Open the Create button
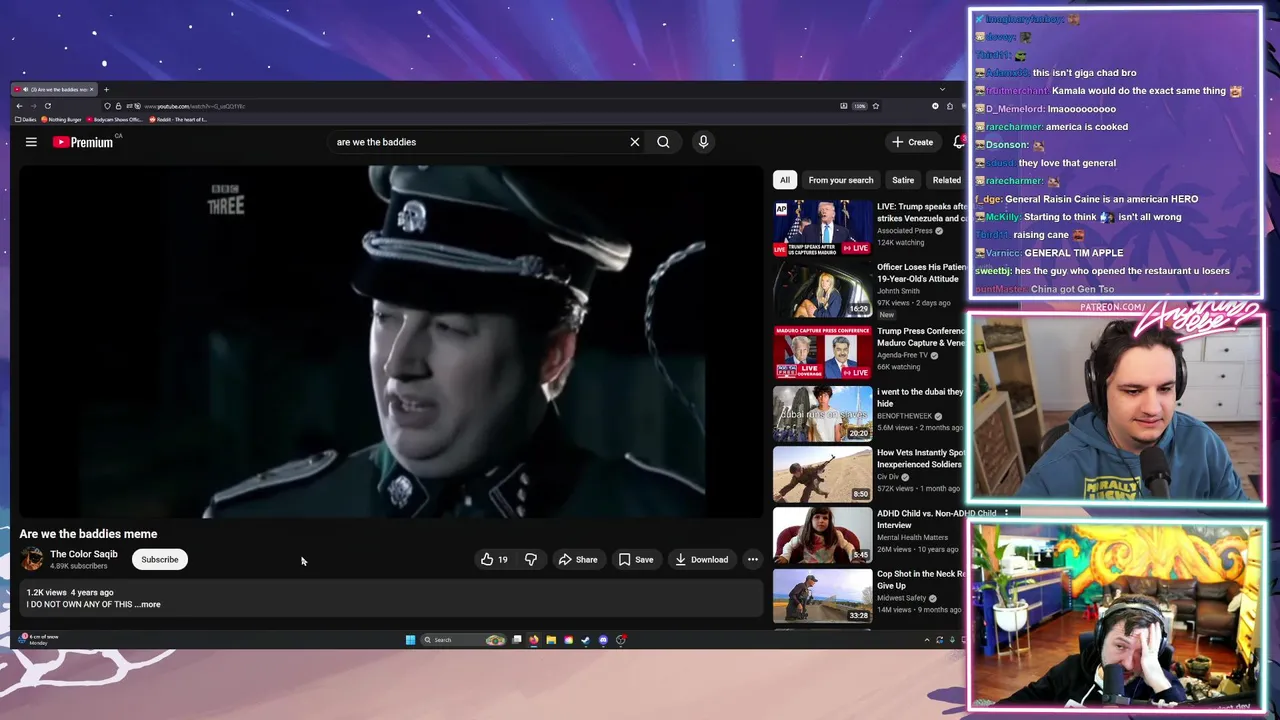The height and width of the screenshot is (720, 1280). point(913,142)
